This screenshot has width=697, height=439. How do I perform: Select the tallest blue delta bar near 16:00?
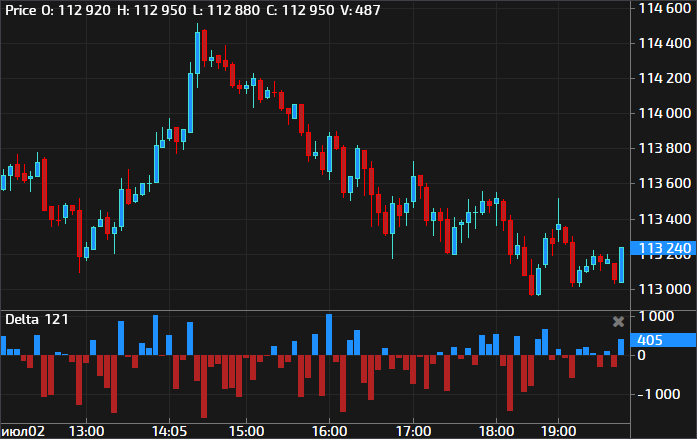point(328,334)
